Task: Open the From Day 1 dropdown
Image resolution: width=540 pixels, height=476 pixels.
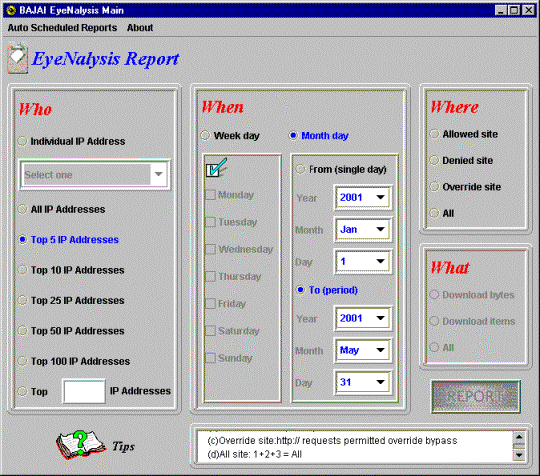Action: pos(363,261)
